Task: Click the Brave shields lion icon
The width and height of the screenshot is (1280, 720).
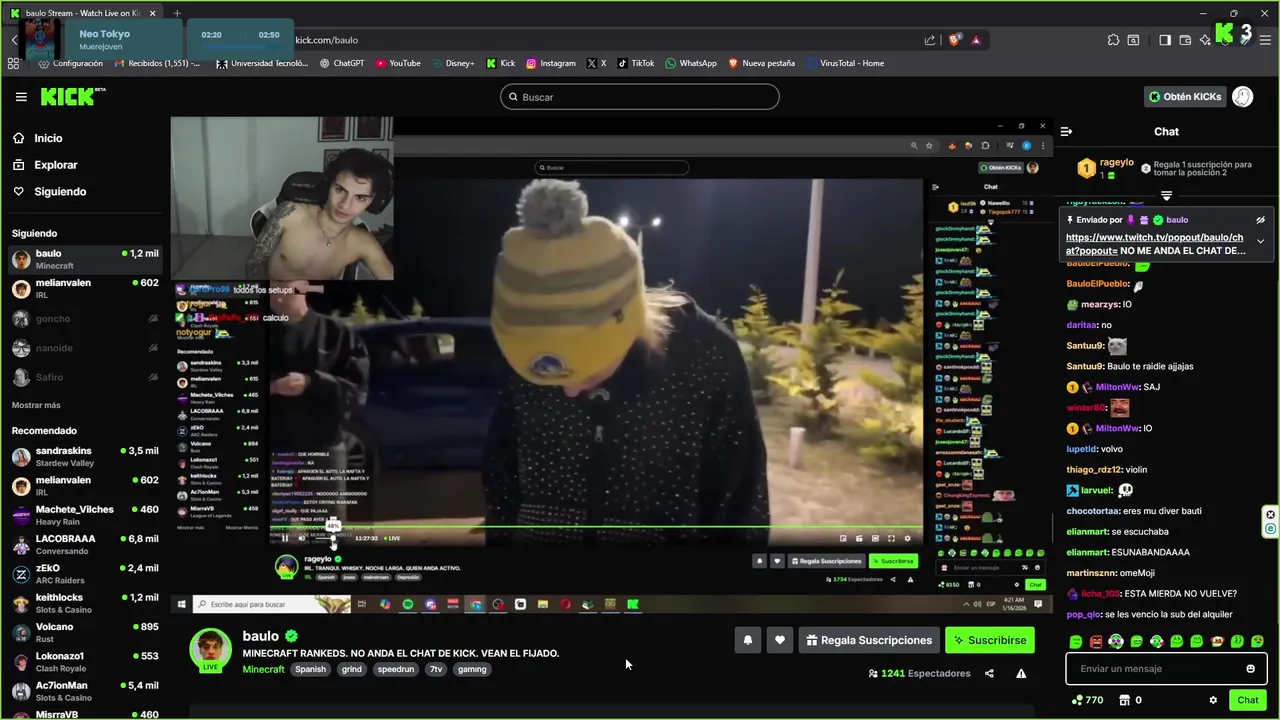Action: coord(954,40)
